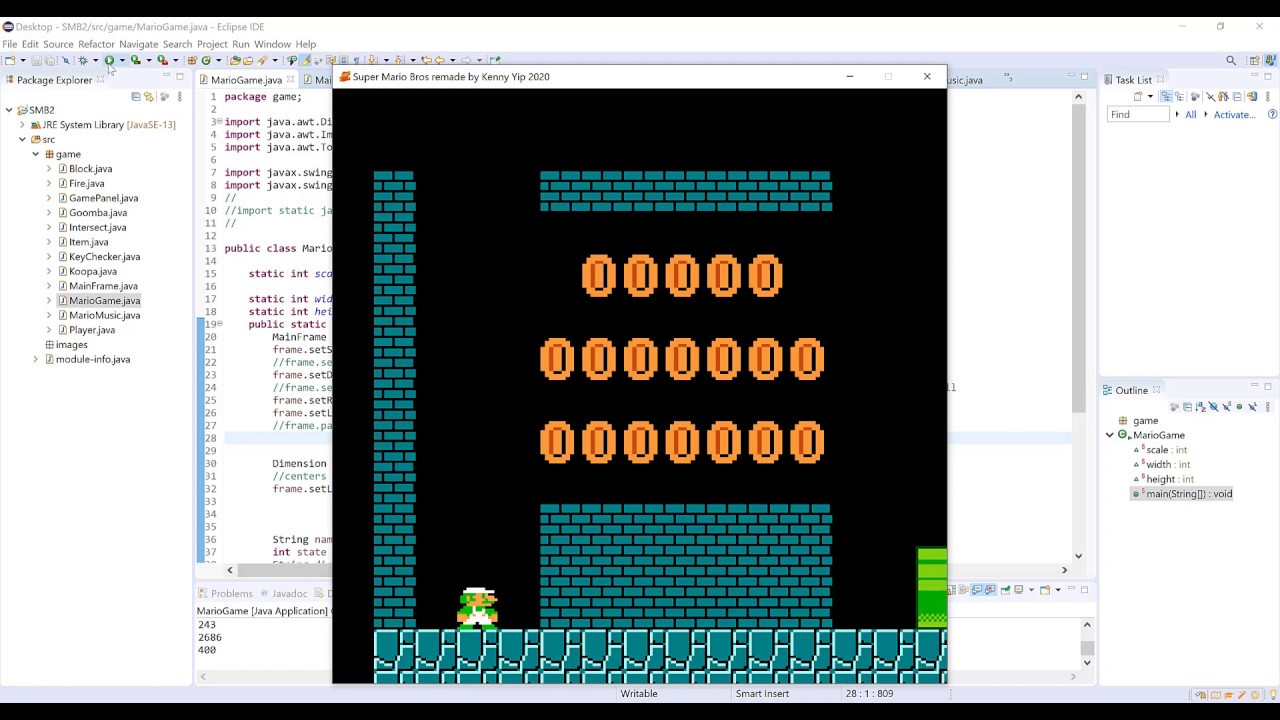The image size is (1280, 720).
Task: Click the Open Perspective icon
Action: 1254,61
